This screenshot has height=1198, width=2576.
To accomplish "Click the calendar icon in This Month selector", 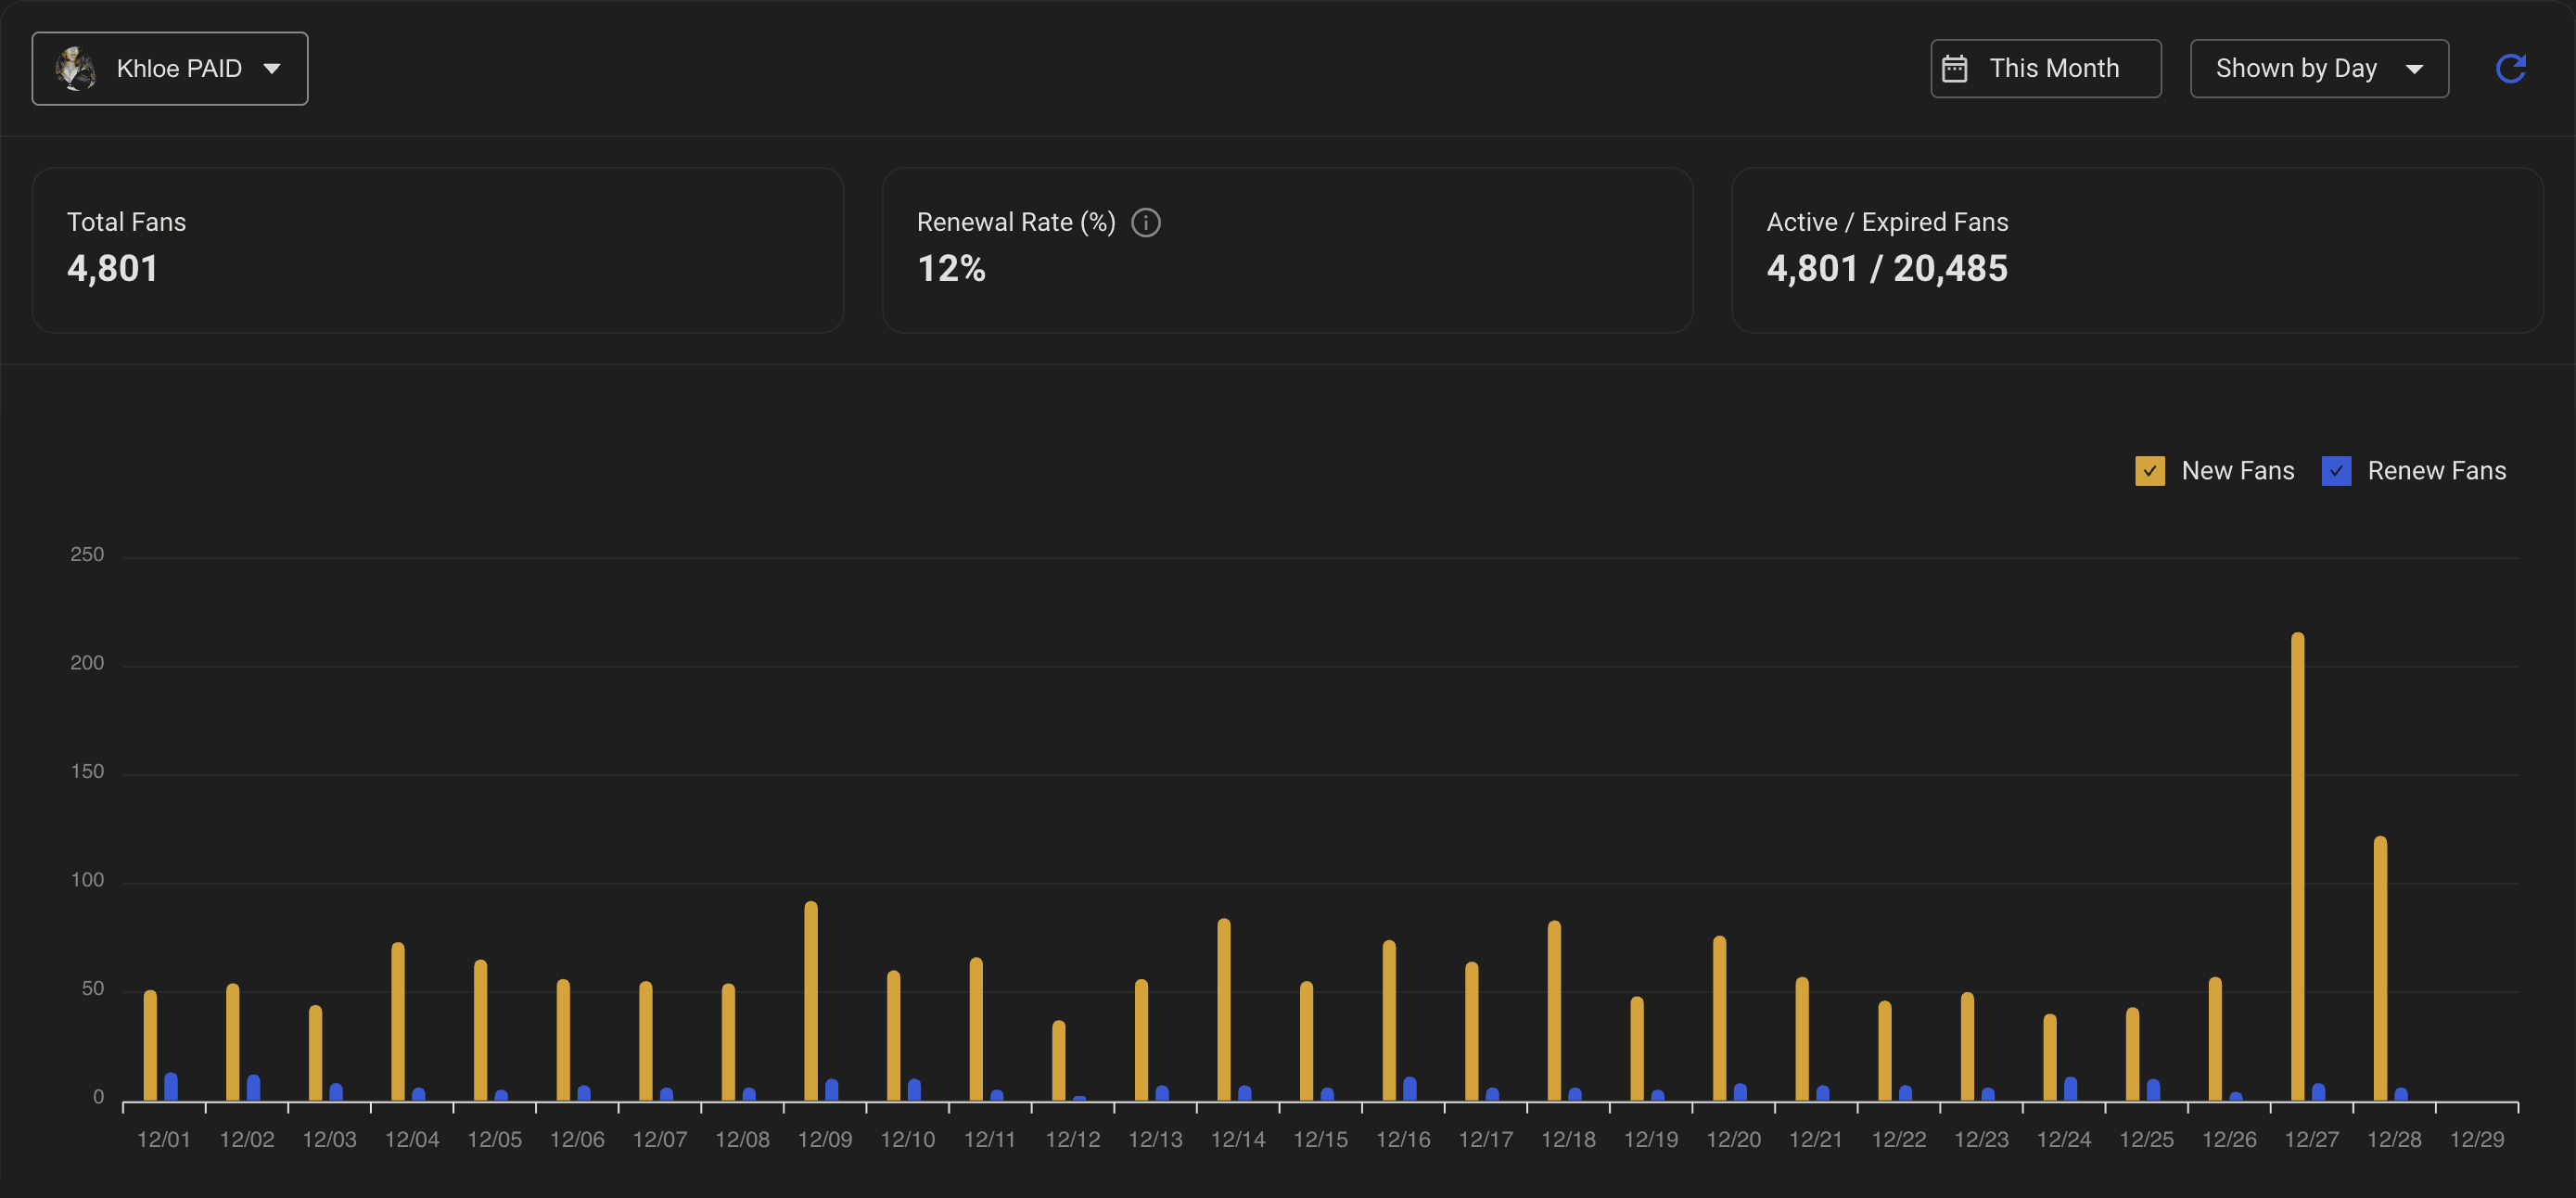I will pos(1957,67).
